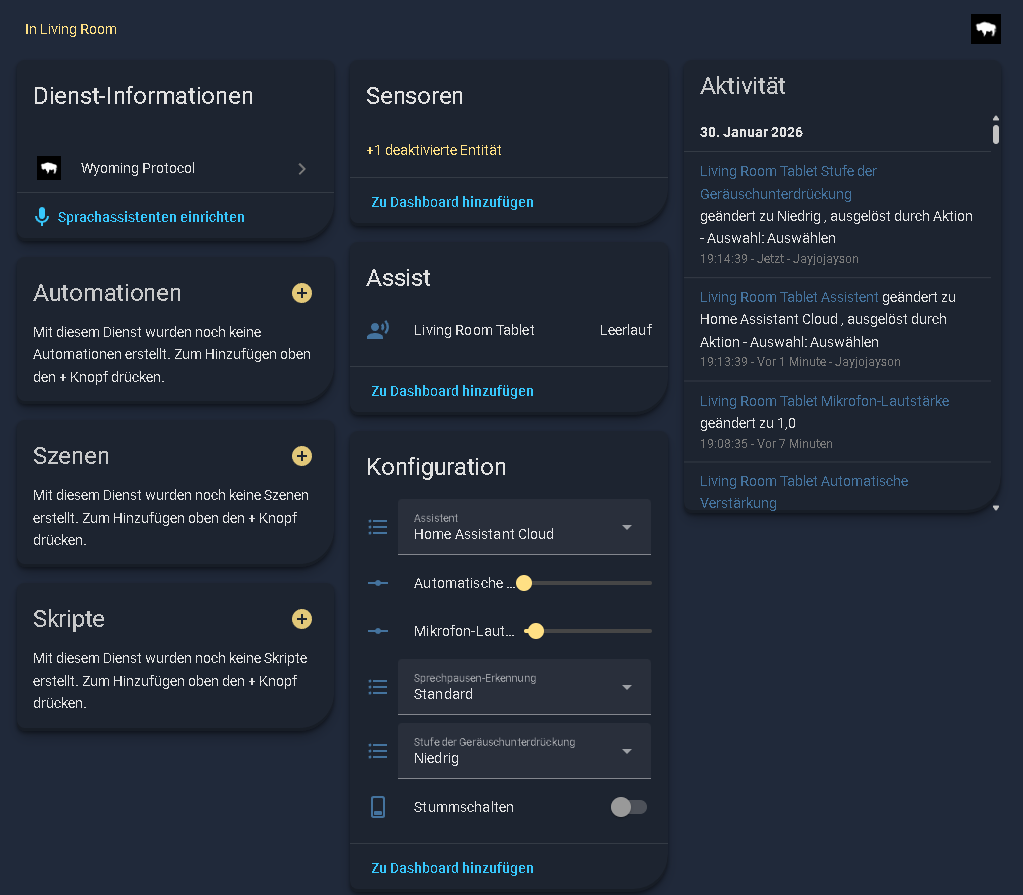Add a new scene with plus icon
This screenshot has width=1023, height=895.
coord(302,456)
